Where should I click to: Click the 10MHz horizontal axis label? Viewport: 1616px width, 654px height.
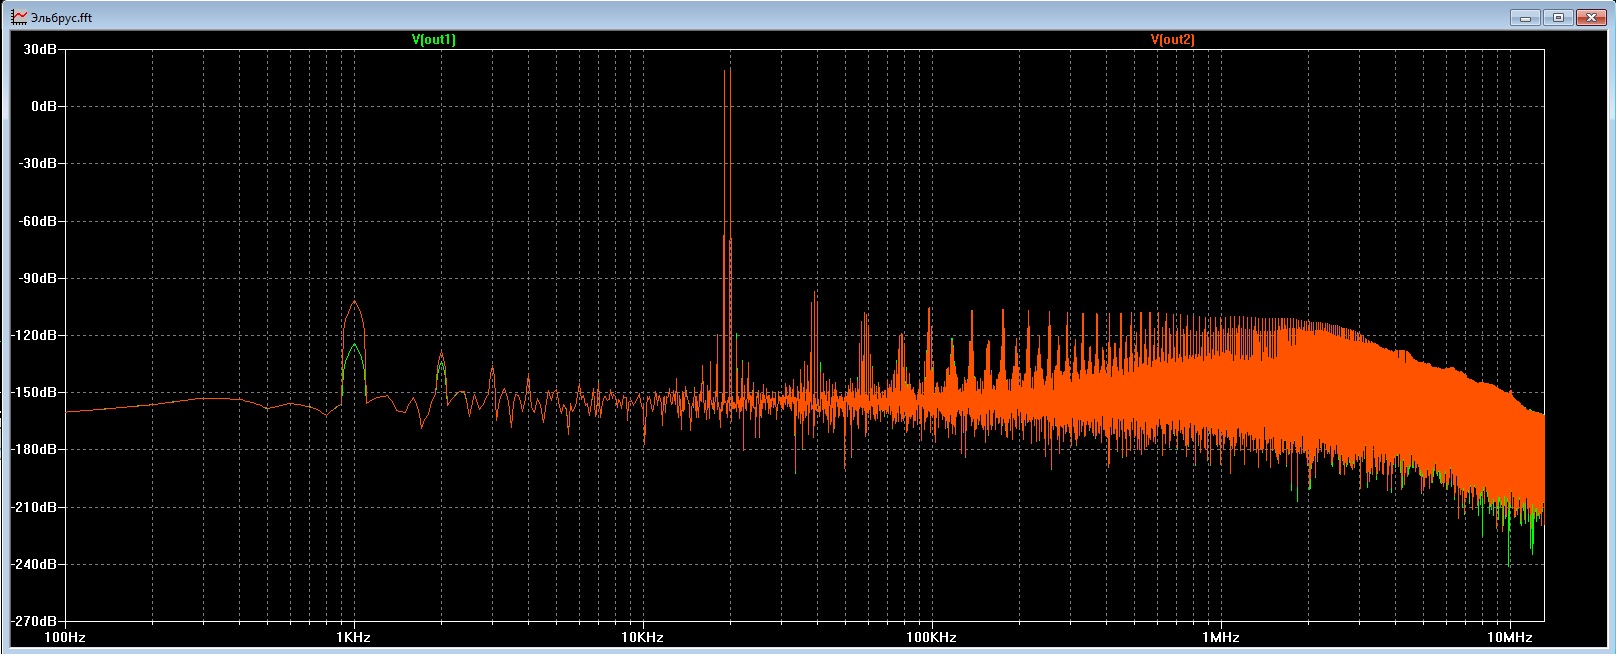[1509, 637]
